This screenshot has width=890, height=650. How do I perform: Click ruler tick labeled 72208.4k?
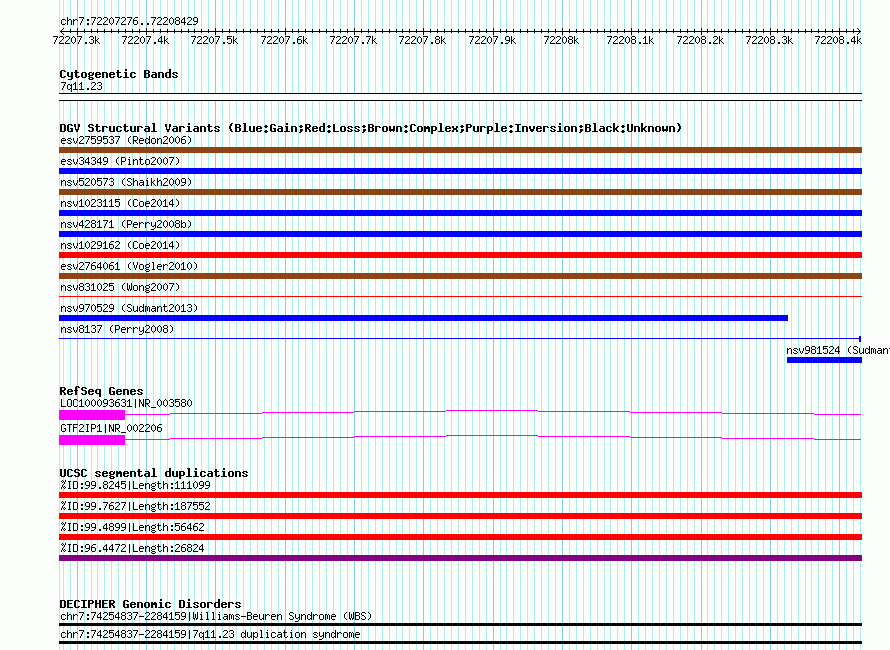coord(838,40)
